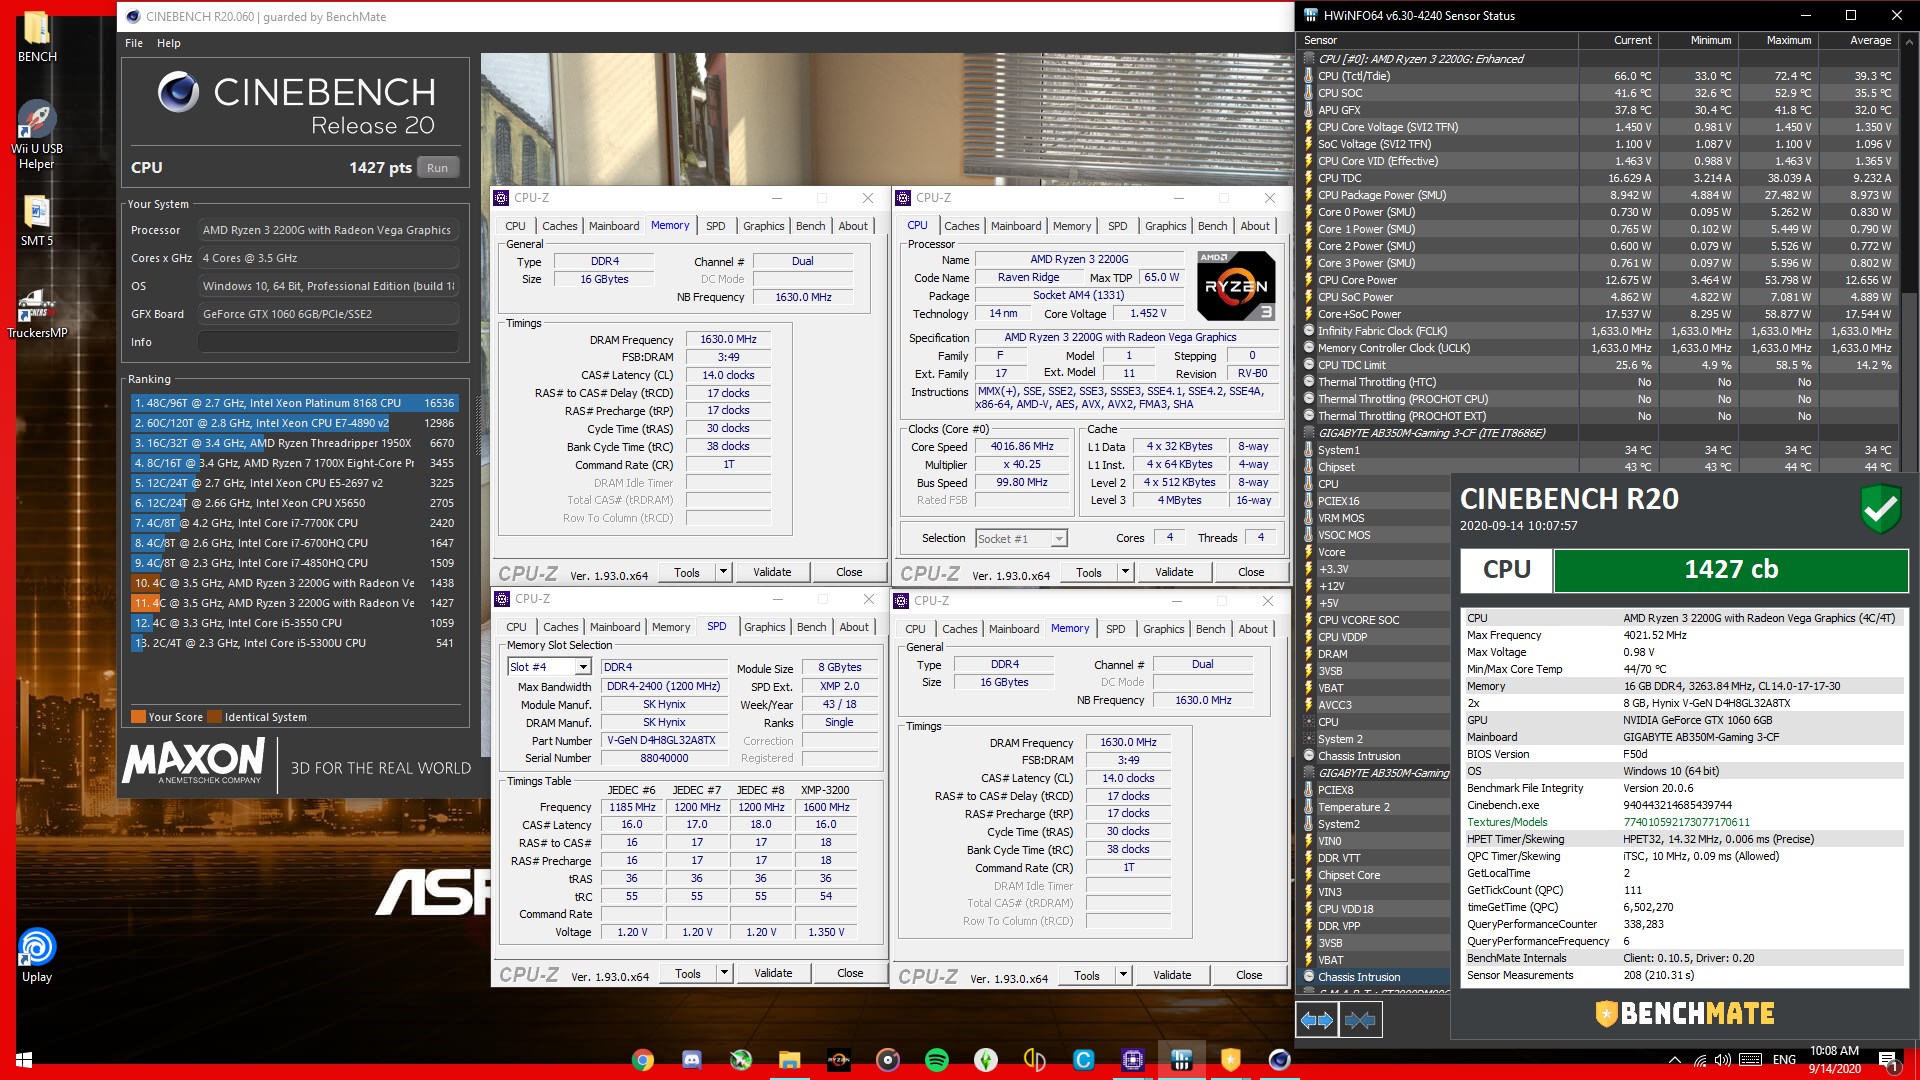
Task: Open the network icon in system tray
Action: [1700, 1060]
